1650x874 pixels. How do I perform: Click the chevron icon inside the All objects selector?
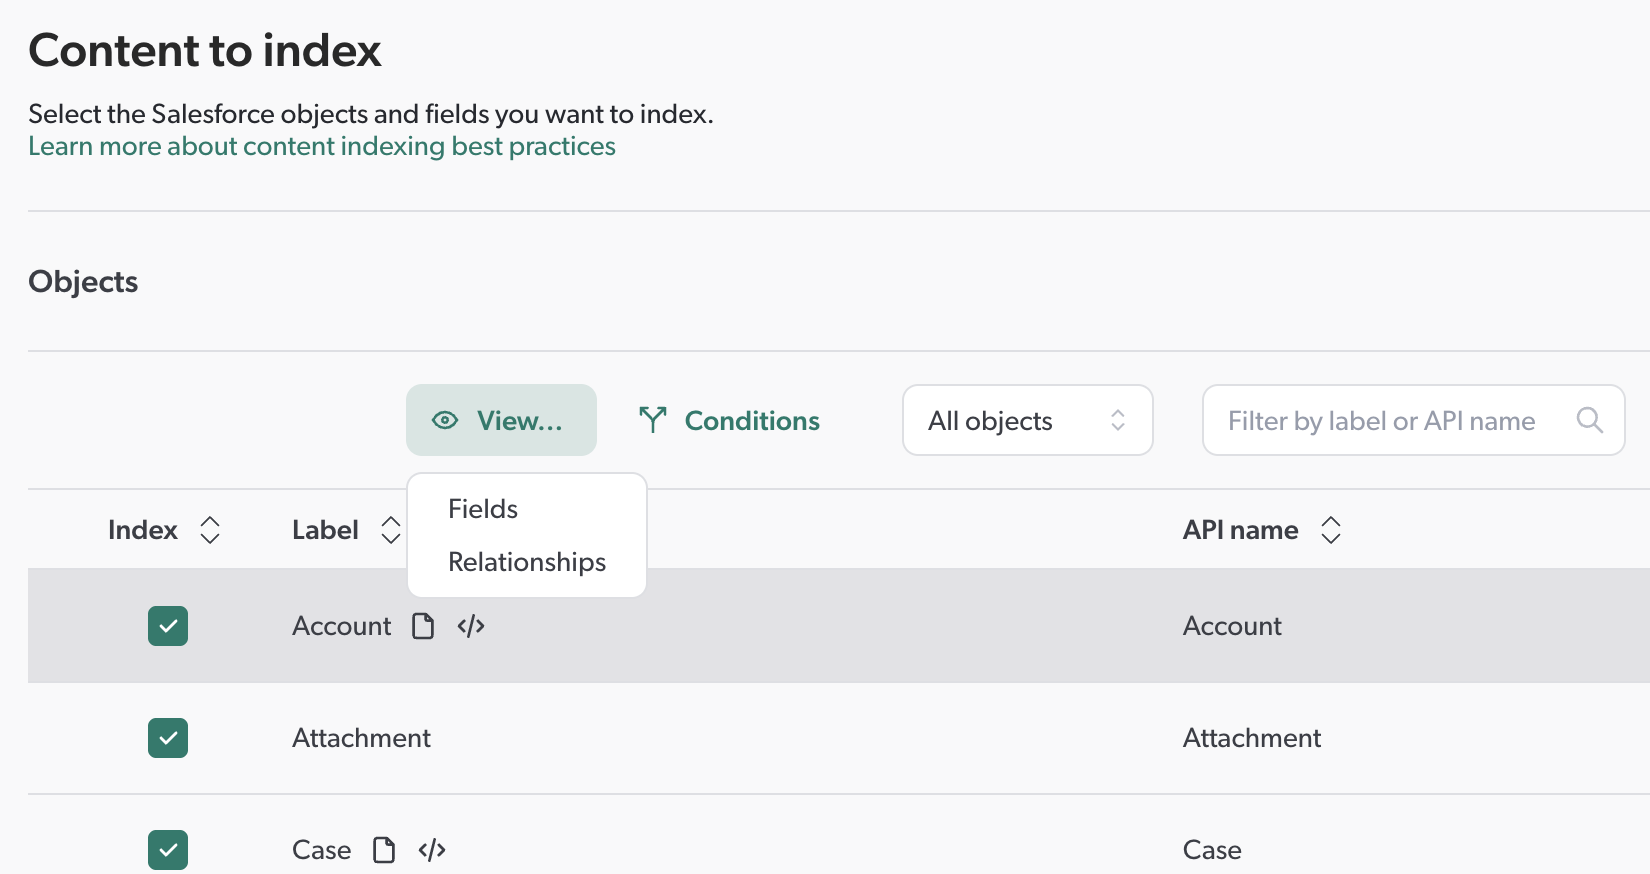(1120, 420)
